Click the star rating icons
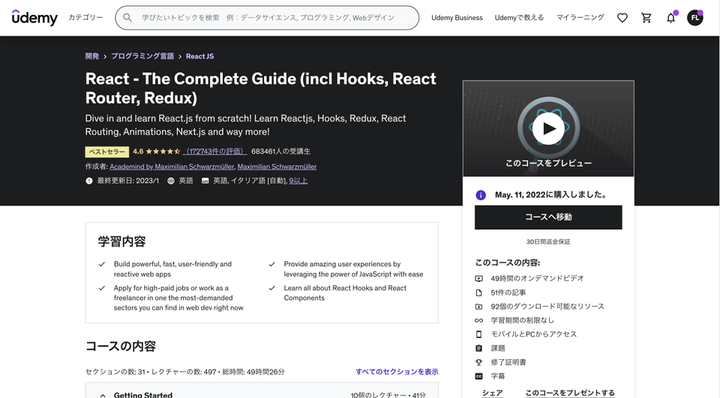The height and width of the screenshot is (398, 720). (x=163, y=151)
